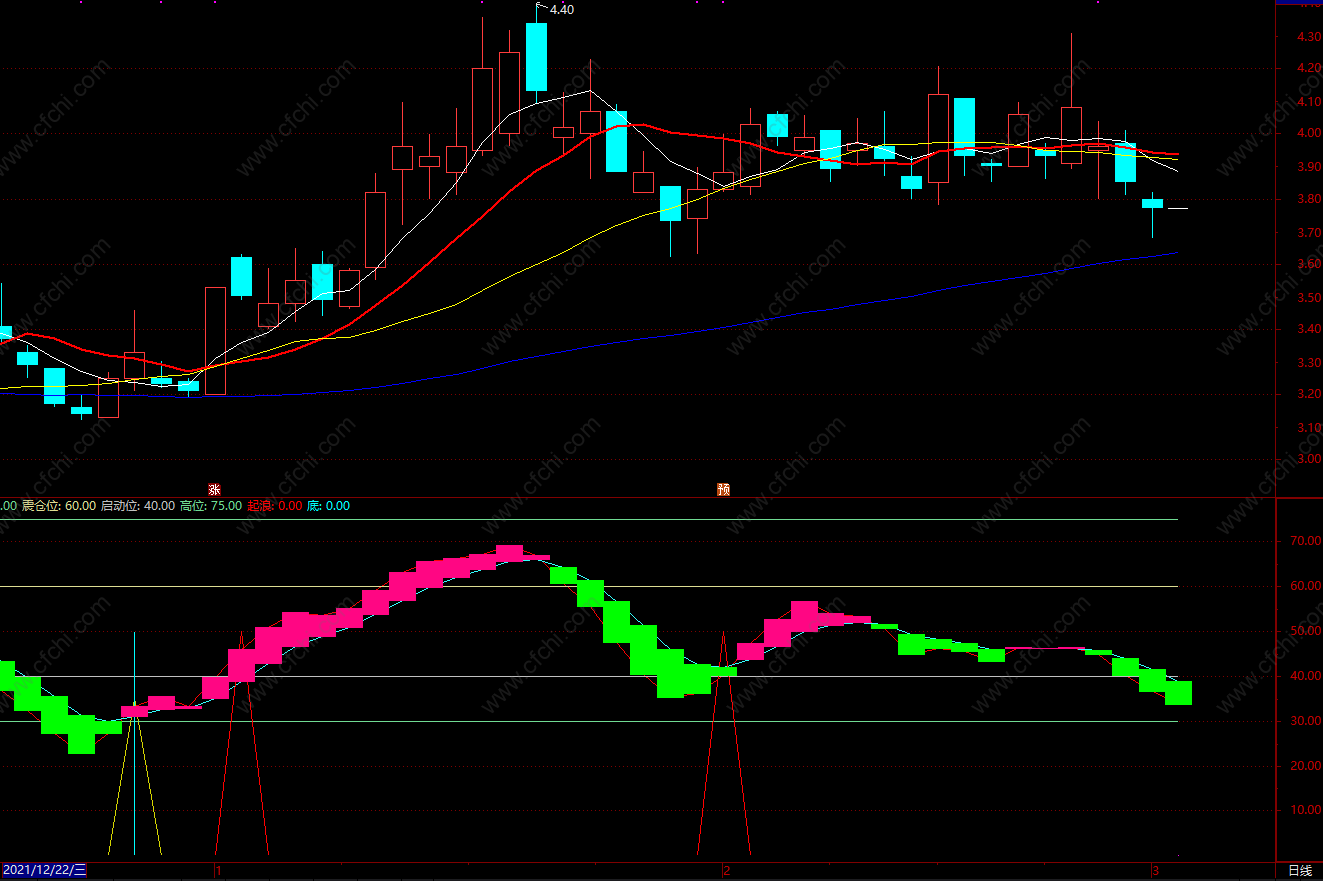Click the last green indicator bar on the right
1323x881 pixels.
coord(1178,693)
